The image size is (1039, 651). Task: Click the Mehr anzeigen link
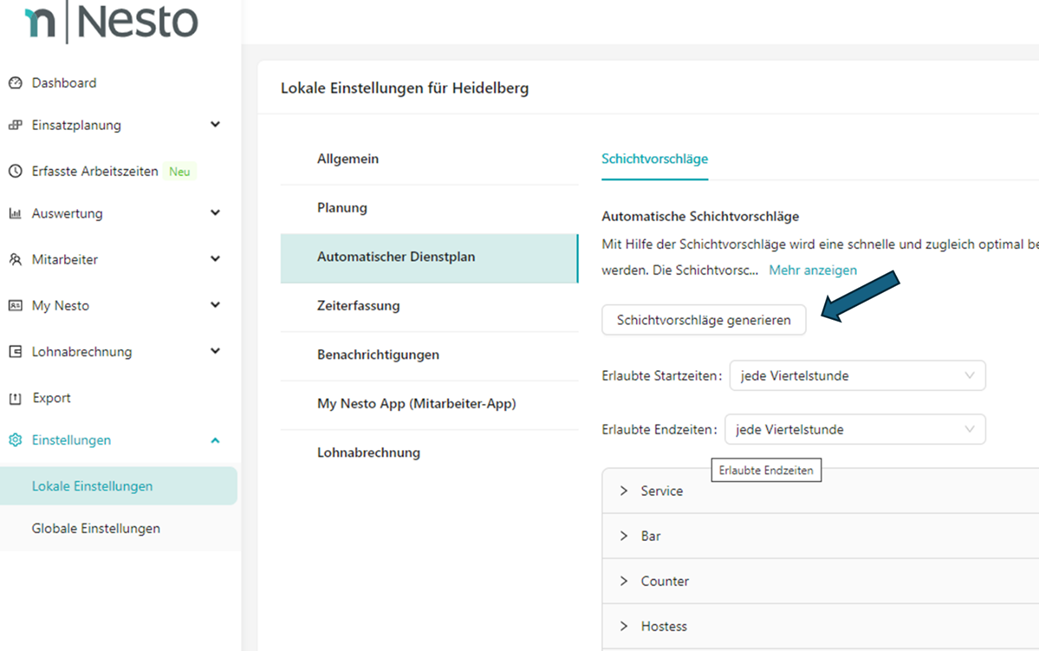pos(812,270)
